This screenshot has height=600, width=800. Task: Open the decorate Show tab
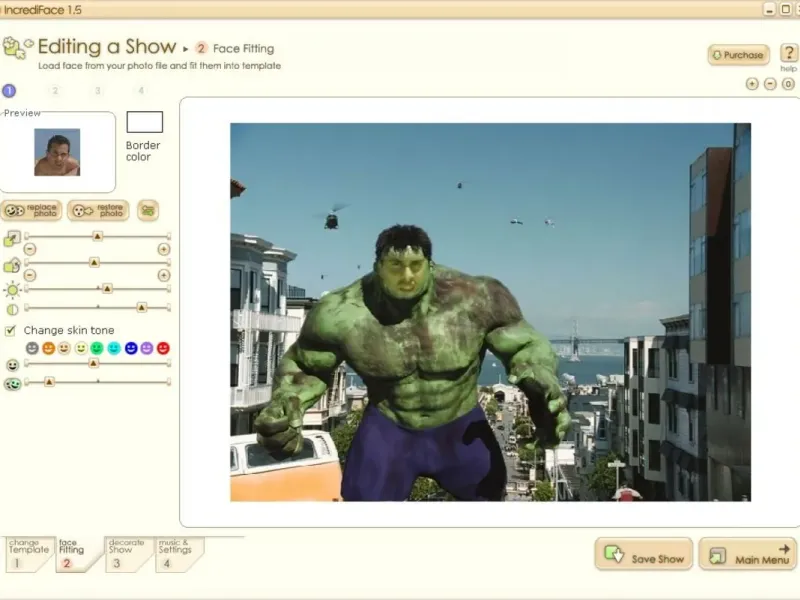pyautogui.click(x=128, y=554)
